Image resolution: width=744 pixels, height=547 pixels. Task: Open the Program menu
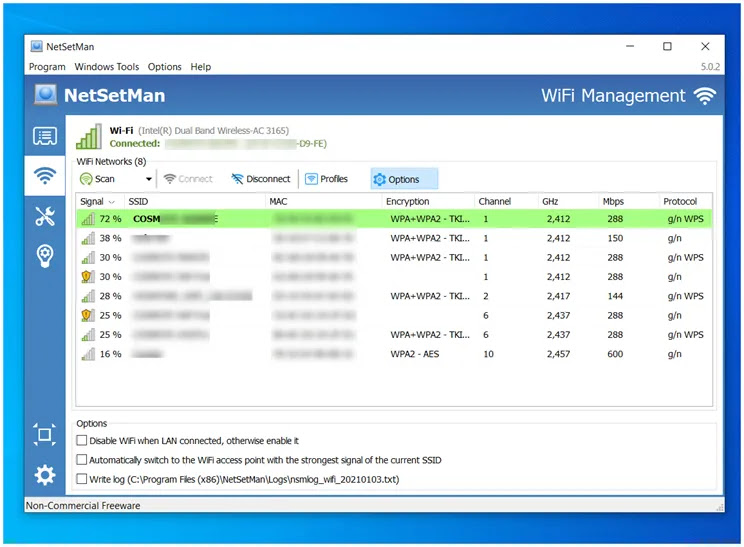tap(47, 66)
